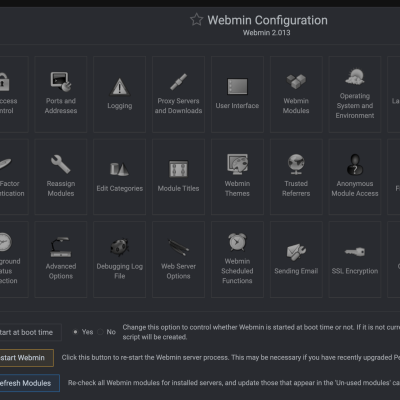The image size is (400, 400).
Task: Click the Webmin Configuration title text
Action: click(x=267, y=20)
